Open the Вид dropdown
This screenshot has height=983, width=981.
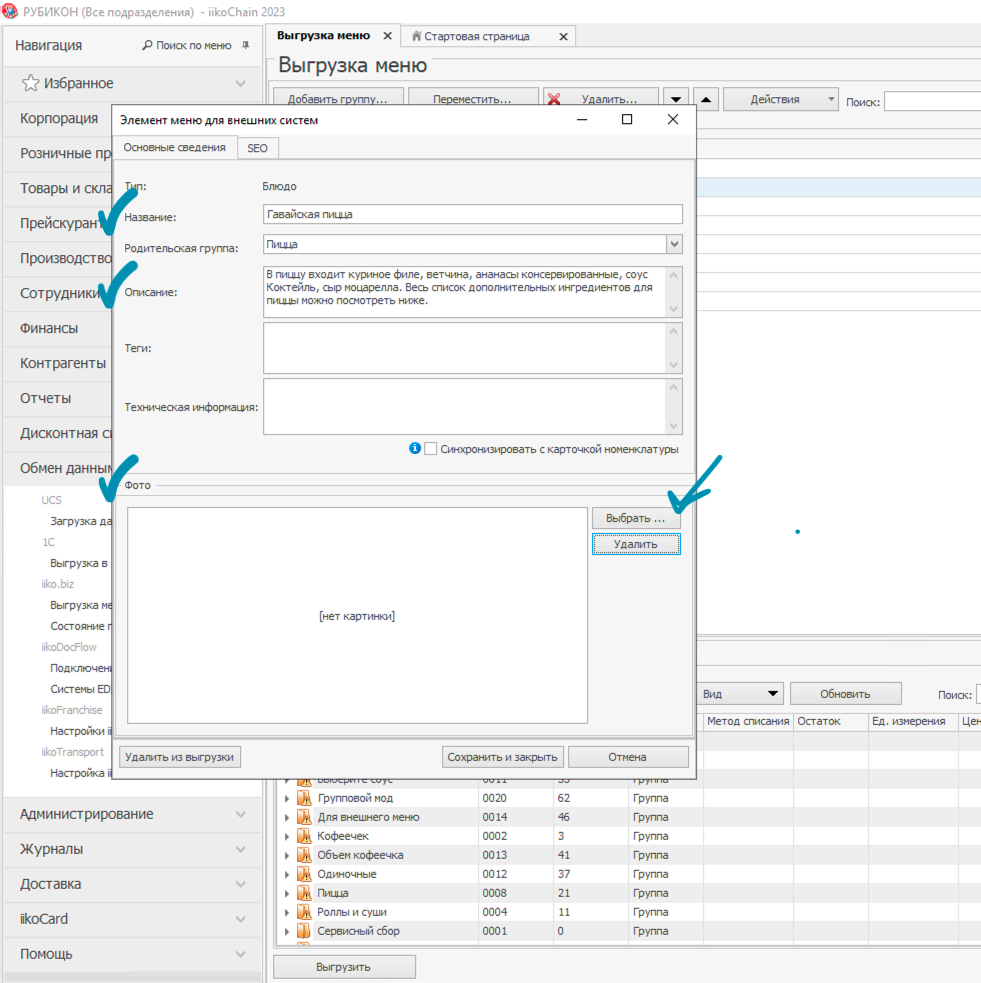pyautogui.click(x=772, y=694)
